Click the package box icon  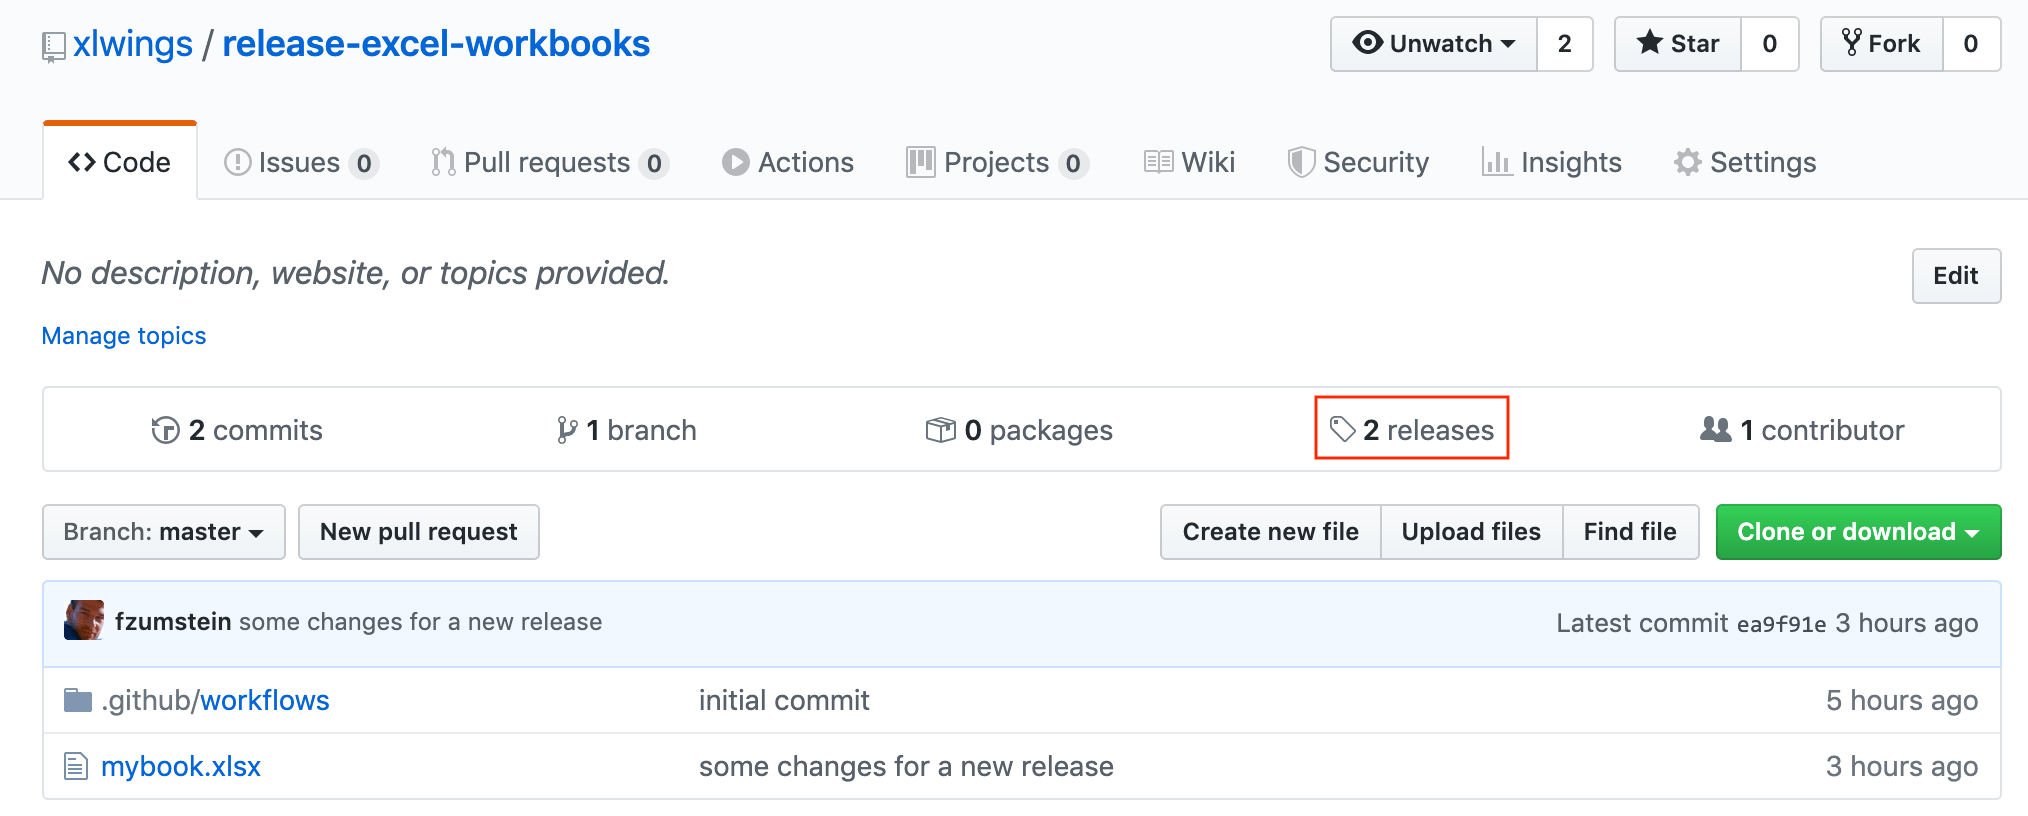940,430
